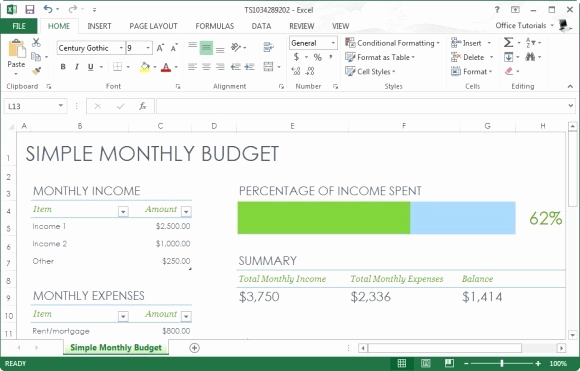
Task: Click Insert in Cells group
Action: pos(471,43)
